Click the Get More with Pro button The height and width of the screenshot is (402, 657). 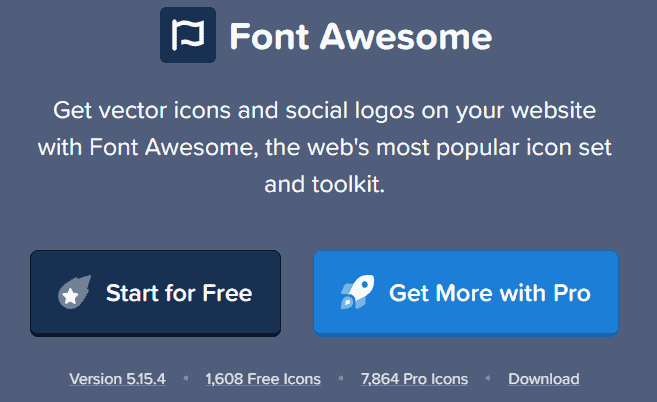click(x=466, y=293)
